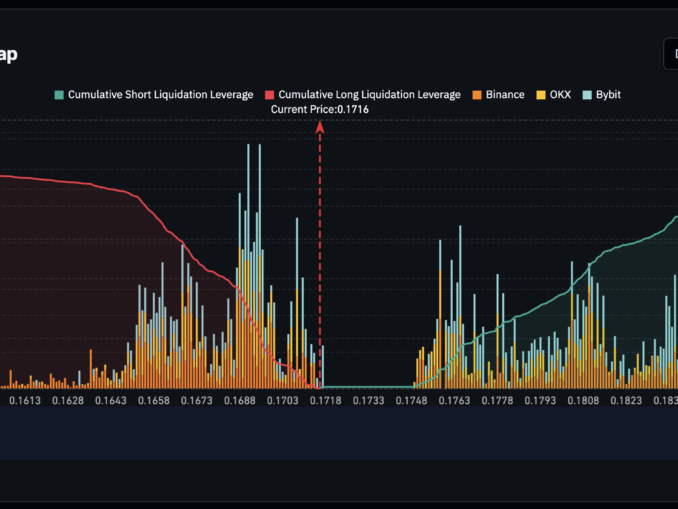Click the yellow OKX legend swatch
Viewport: 678px width, 509px height.
[x=541, y=95]
